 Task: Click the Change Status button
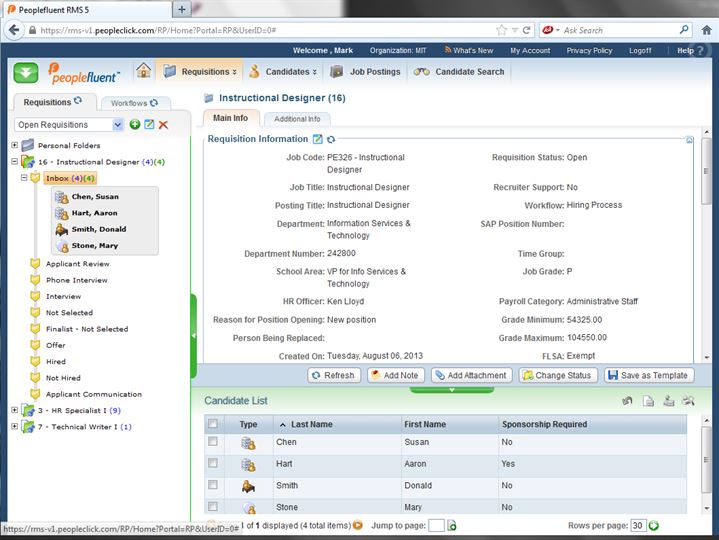pyautogui.click(x=557, y=375)
